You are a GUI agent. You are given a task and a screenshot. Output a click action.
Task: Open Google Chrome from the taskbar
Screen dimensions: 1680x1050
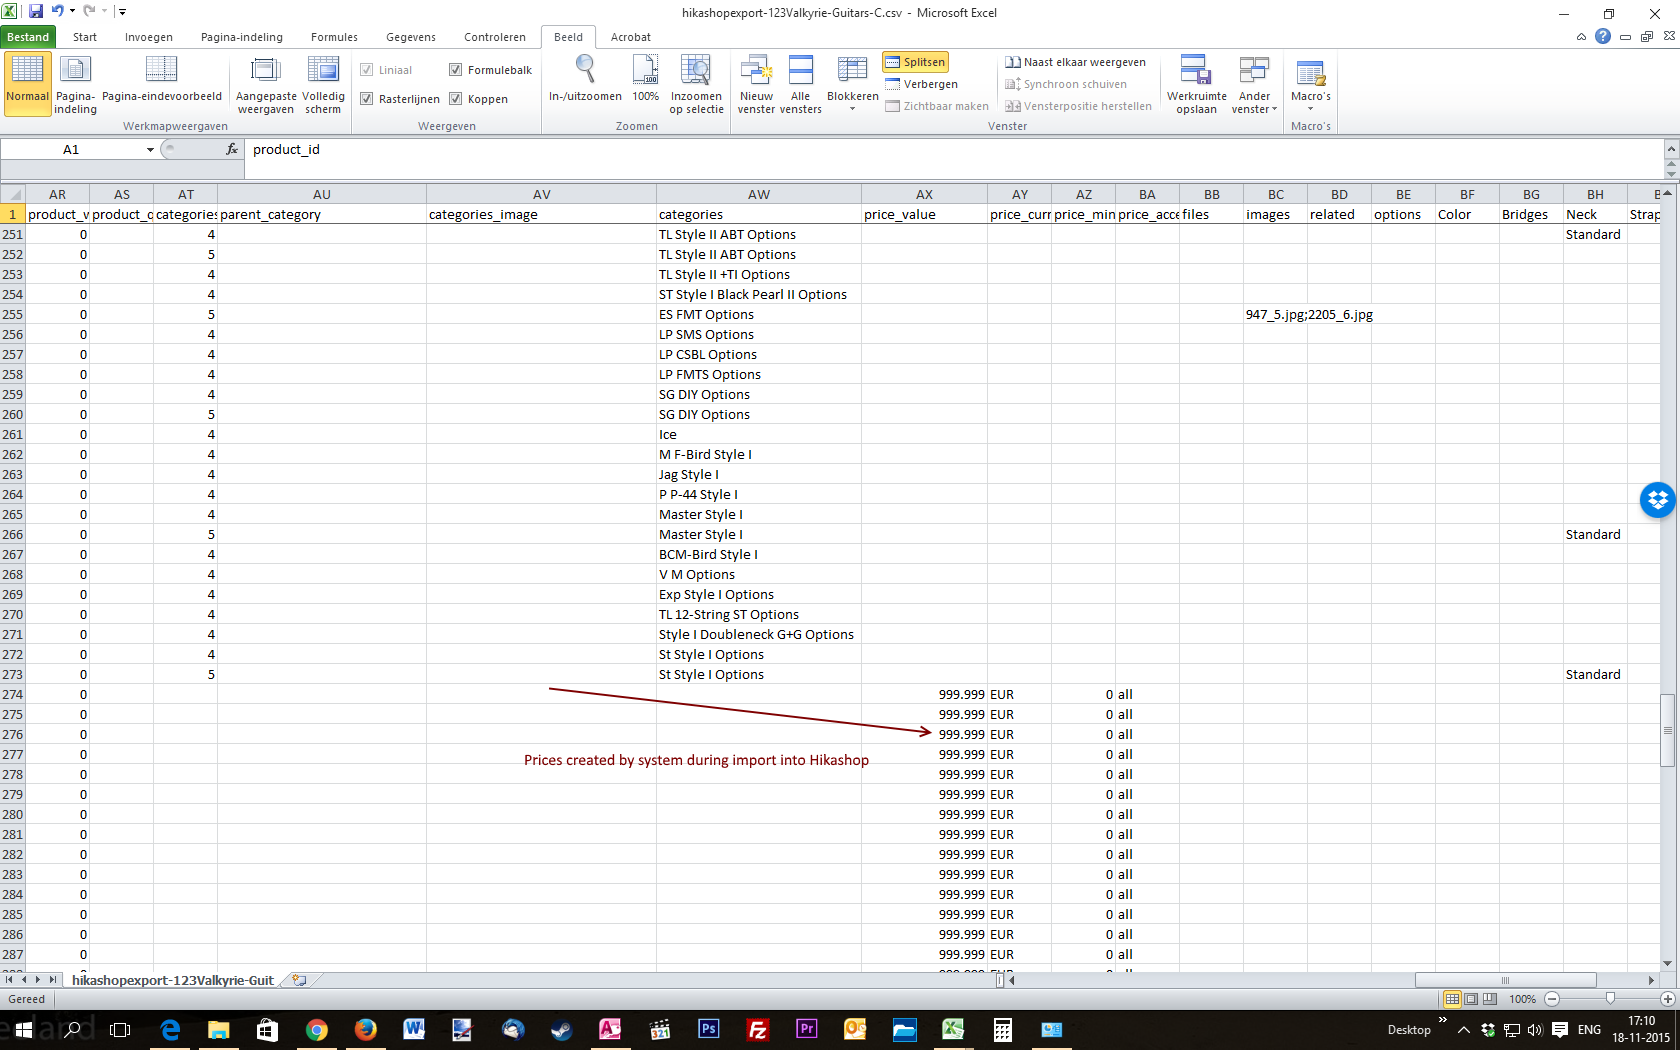317,1029
